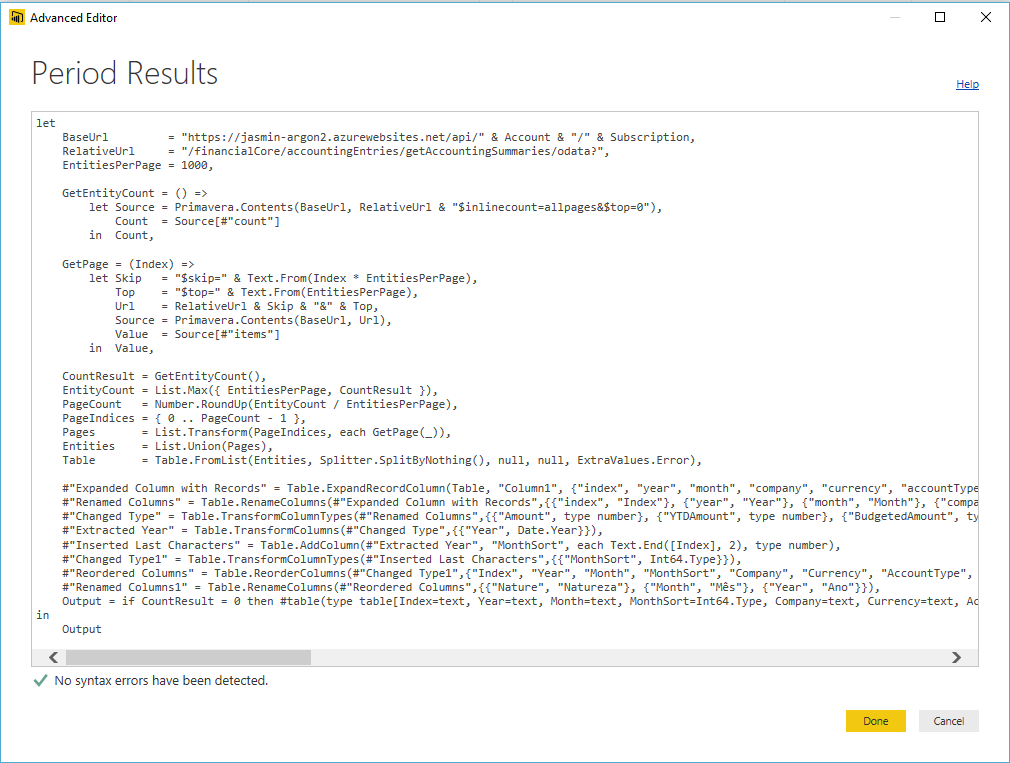Click the #"Expanded Column with Records" line
The height and width of the screenshot is (763, 1010).
pos(520,489)
